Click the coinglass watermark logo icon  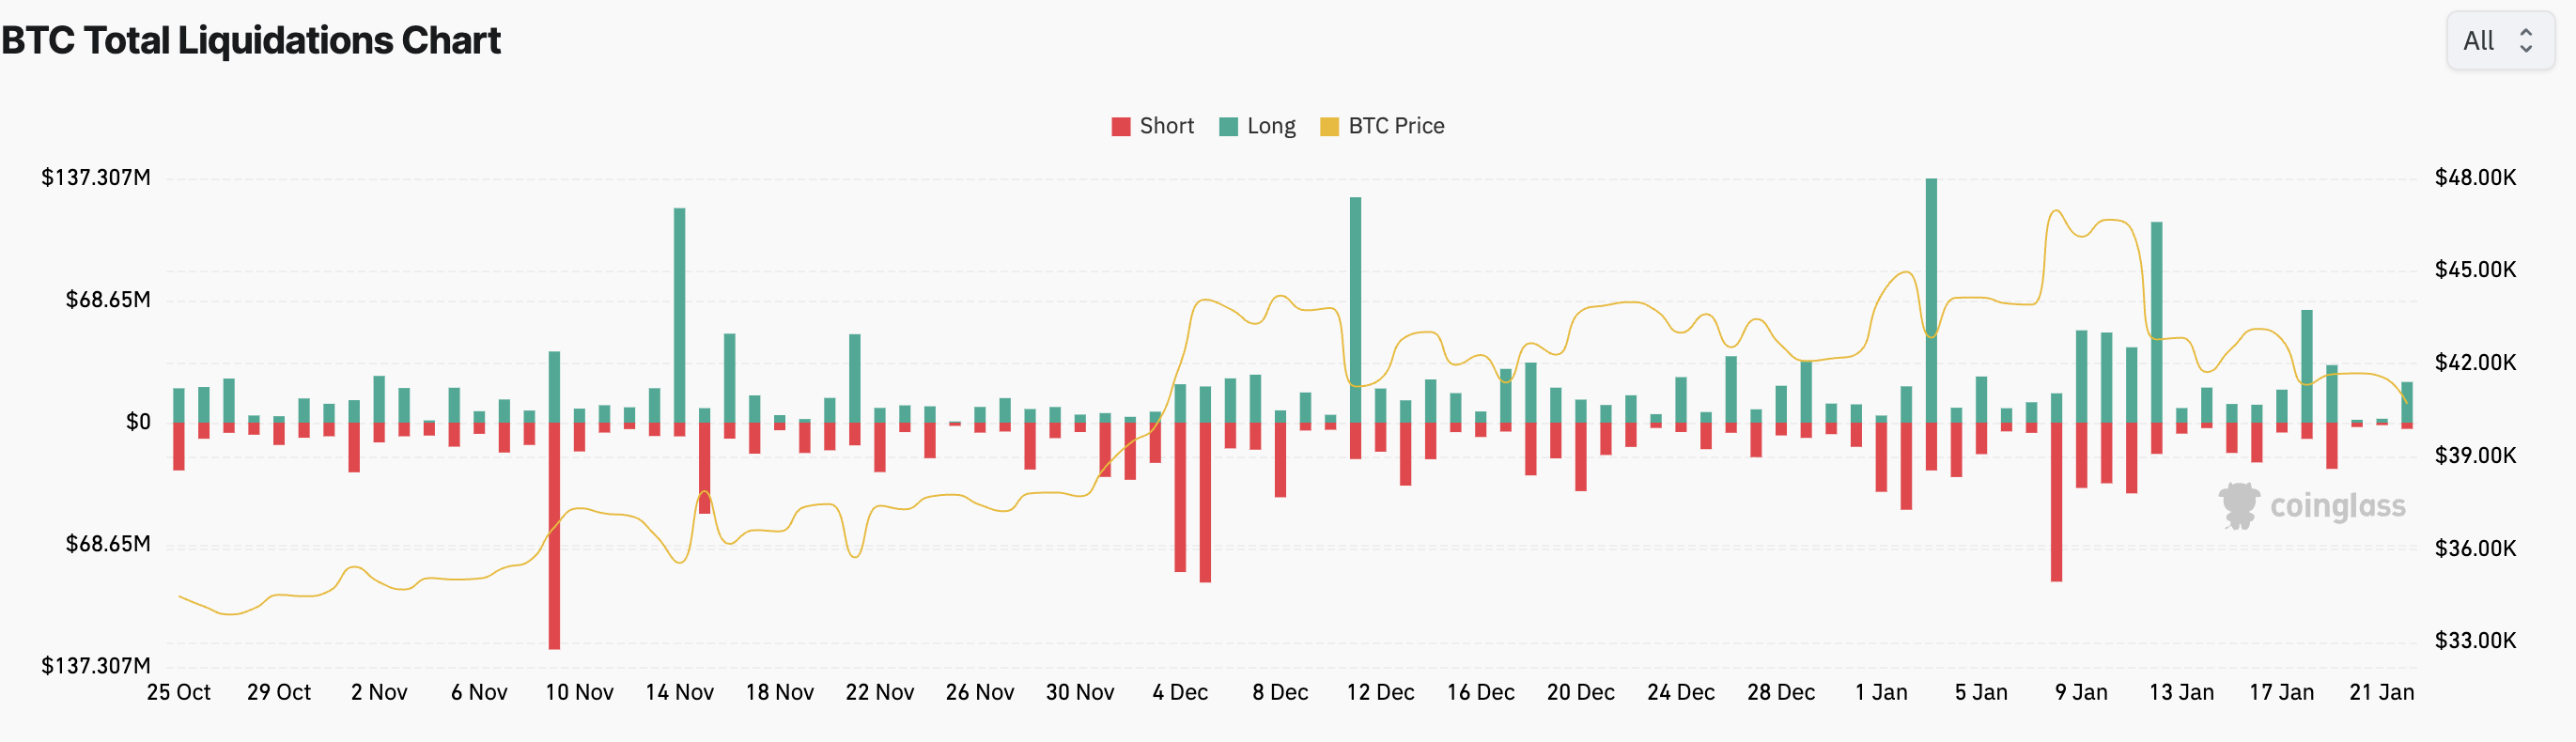coord(2240,505)
